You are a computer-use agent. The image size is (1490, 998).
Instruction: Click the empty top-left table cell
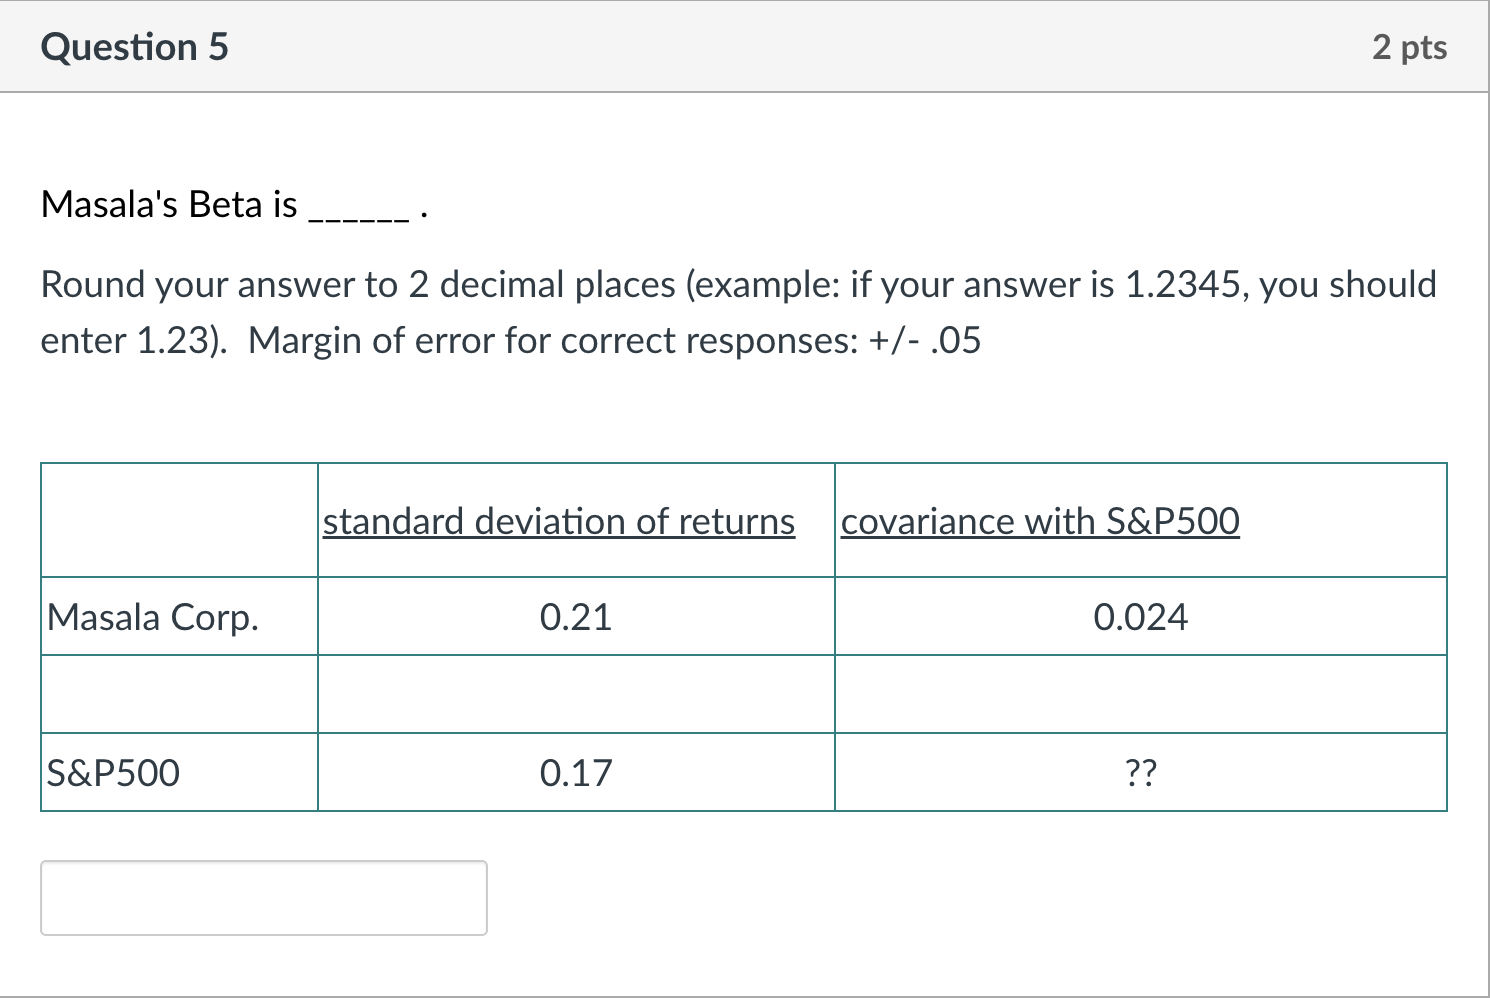coord(180,520)
